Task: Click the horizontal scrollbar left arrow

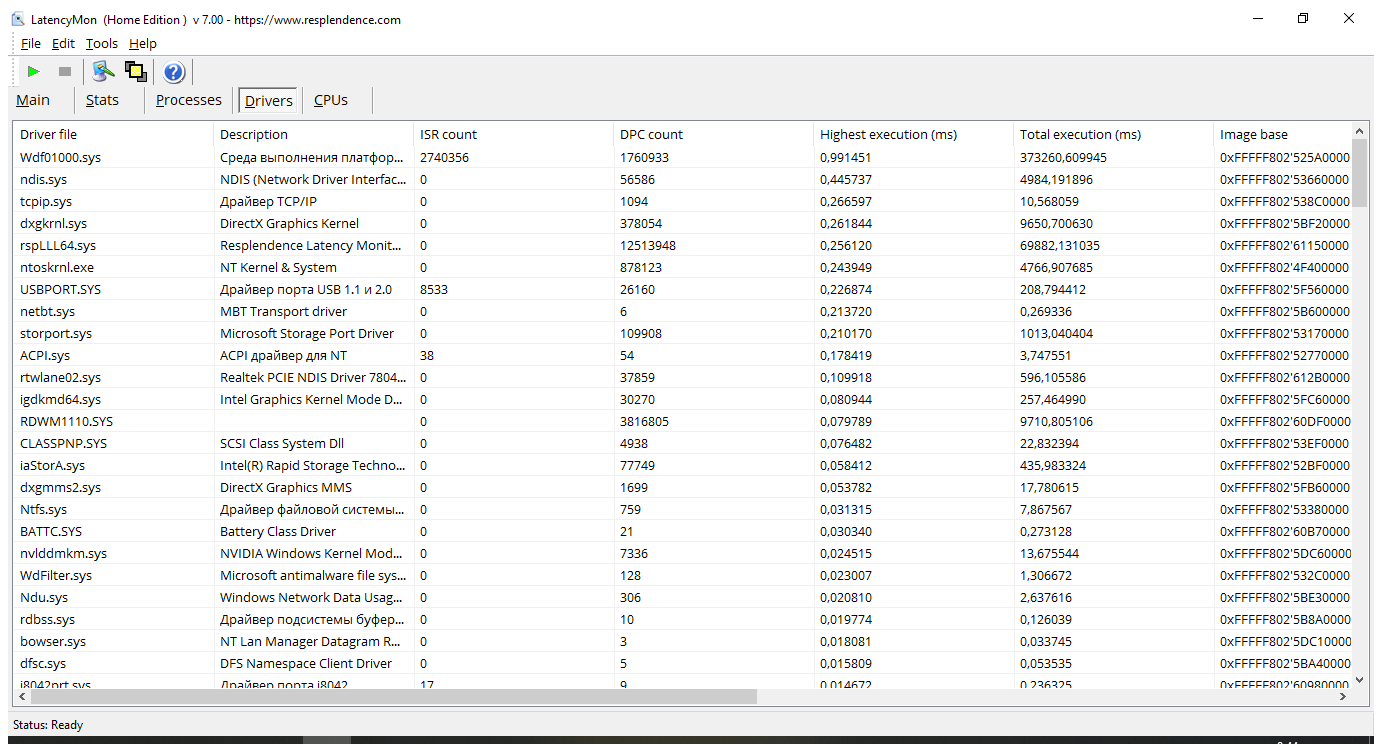Action: [21, 696]
